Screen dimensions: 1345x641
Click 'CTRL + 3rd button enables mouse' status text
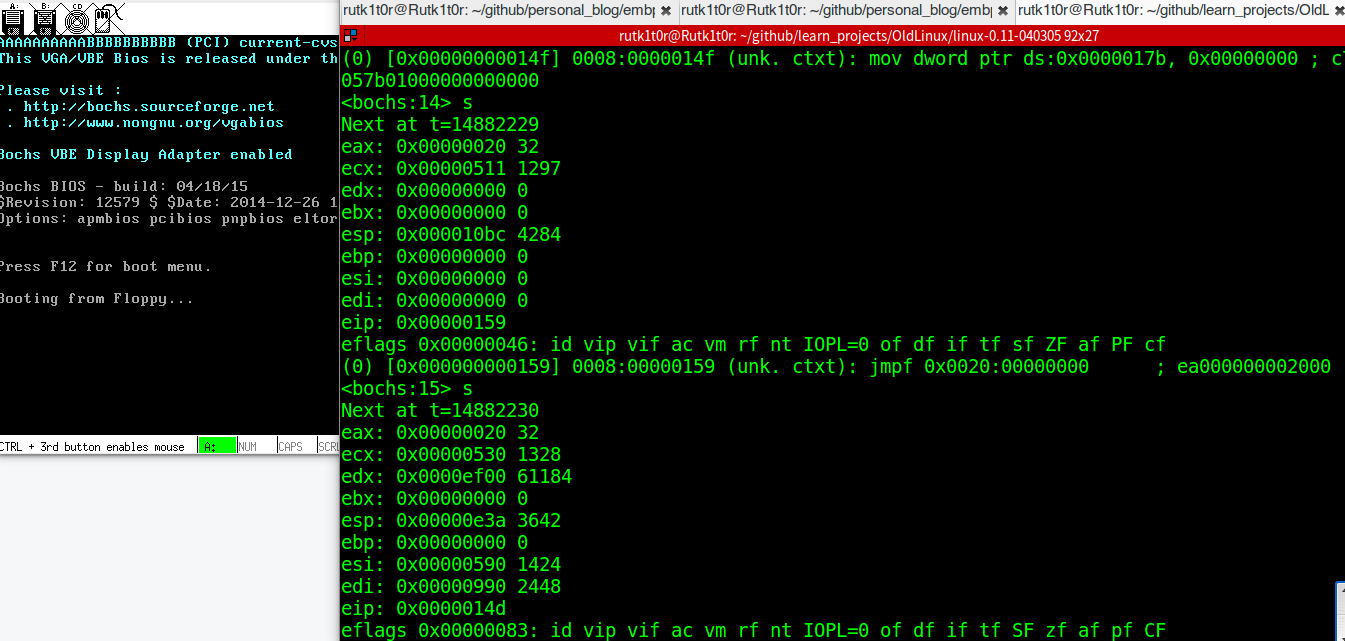pyautogui.click(x=92, y=447)
